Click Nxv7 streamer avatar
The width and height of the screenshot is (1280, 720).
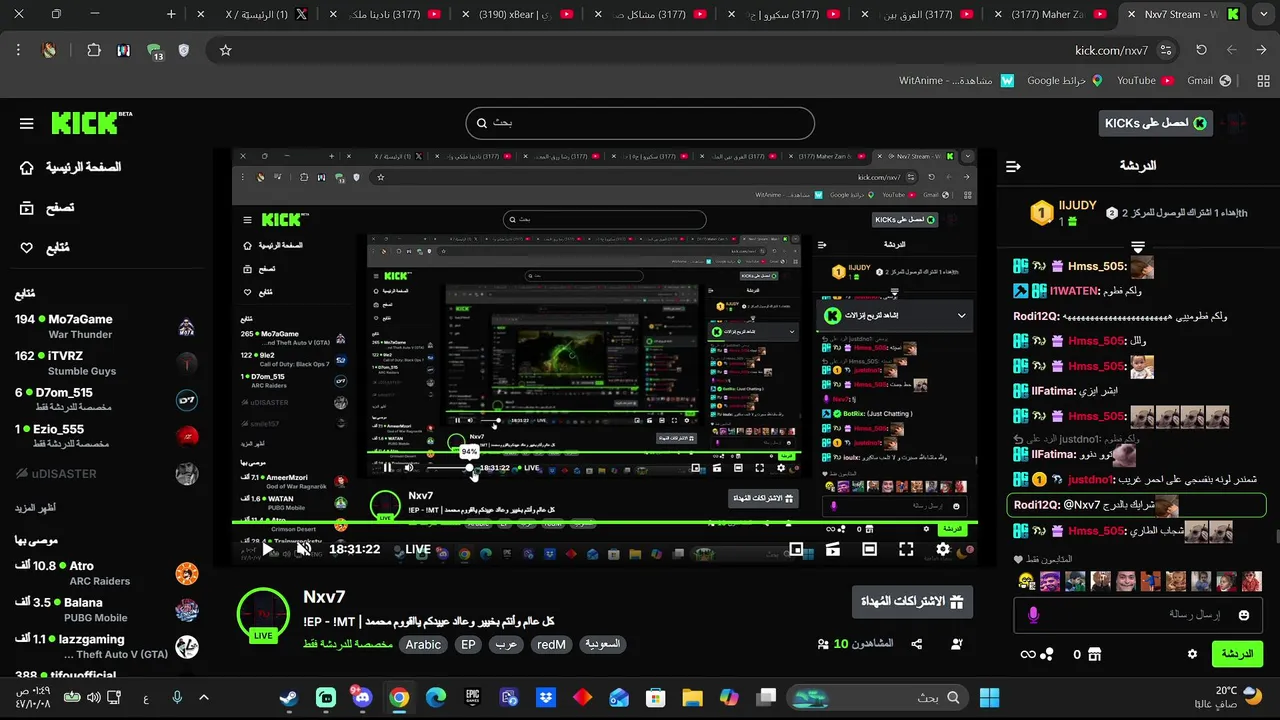coord(263,614)
